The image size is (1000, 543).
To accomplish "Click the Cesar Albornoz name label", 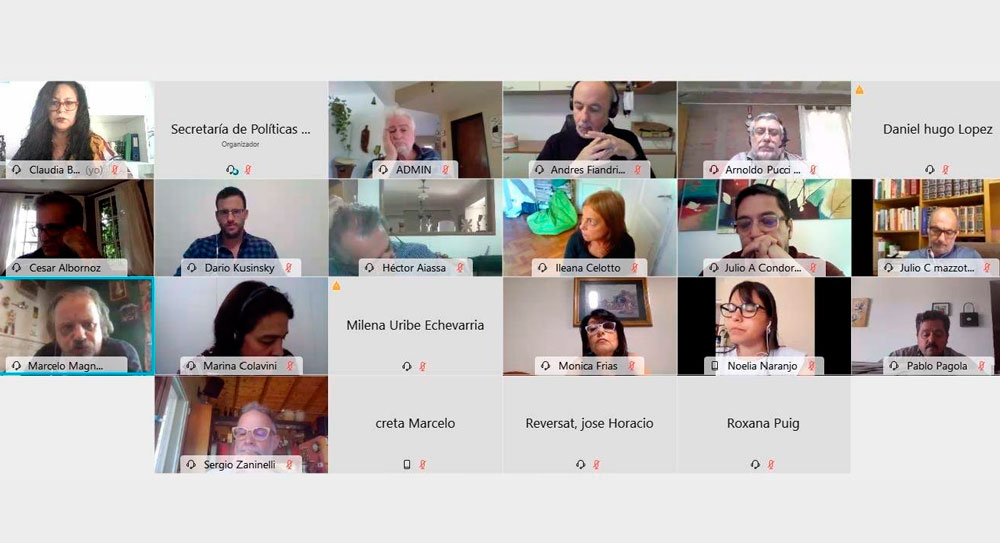I will [x=64, y=268].
